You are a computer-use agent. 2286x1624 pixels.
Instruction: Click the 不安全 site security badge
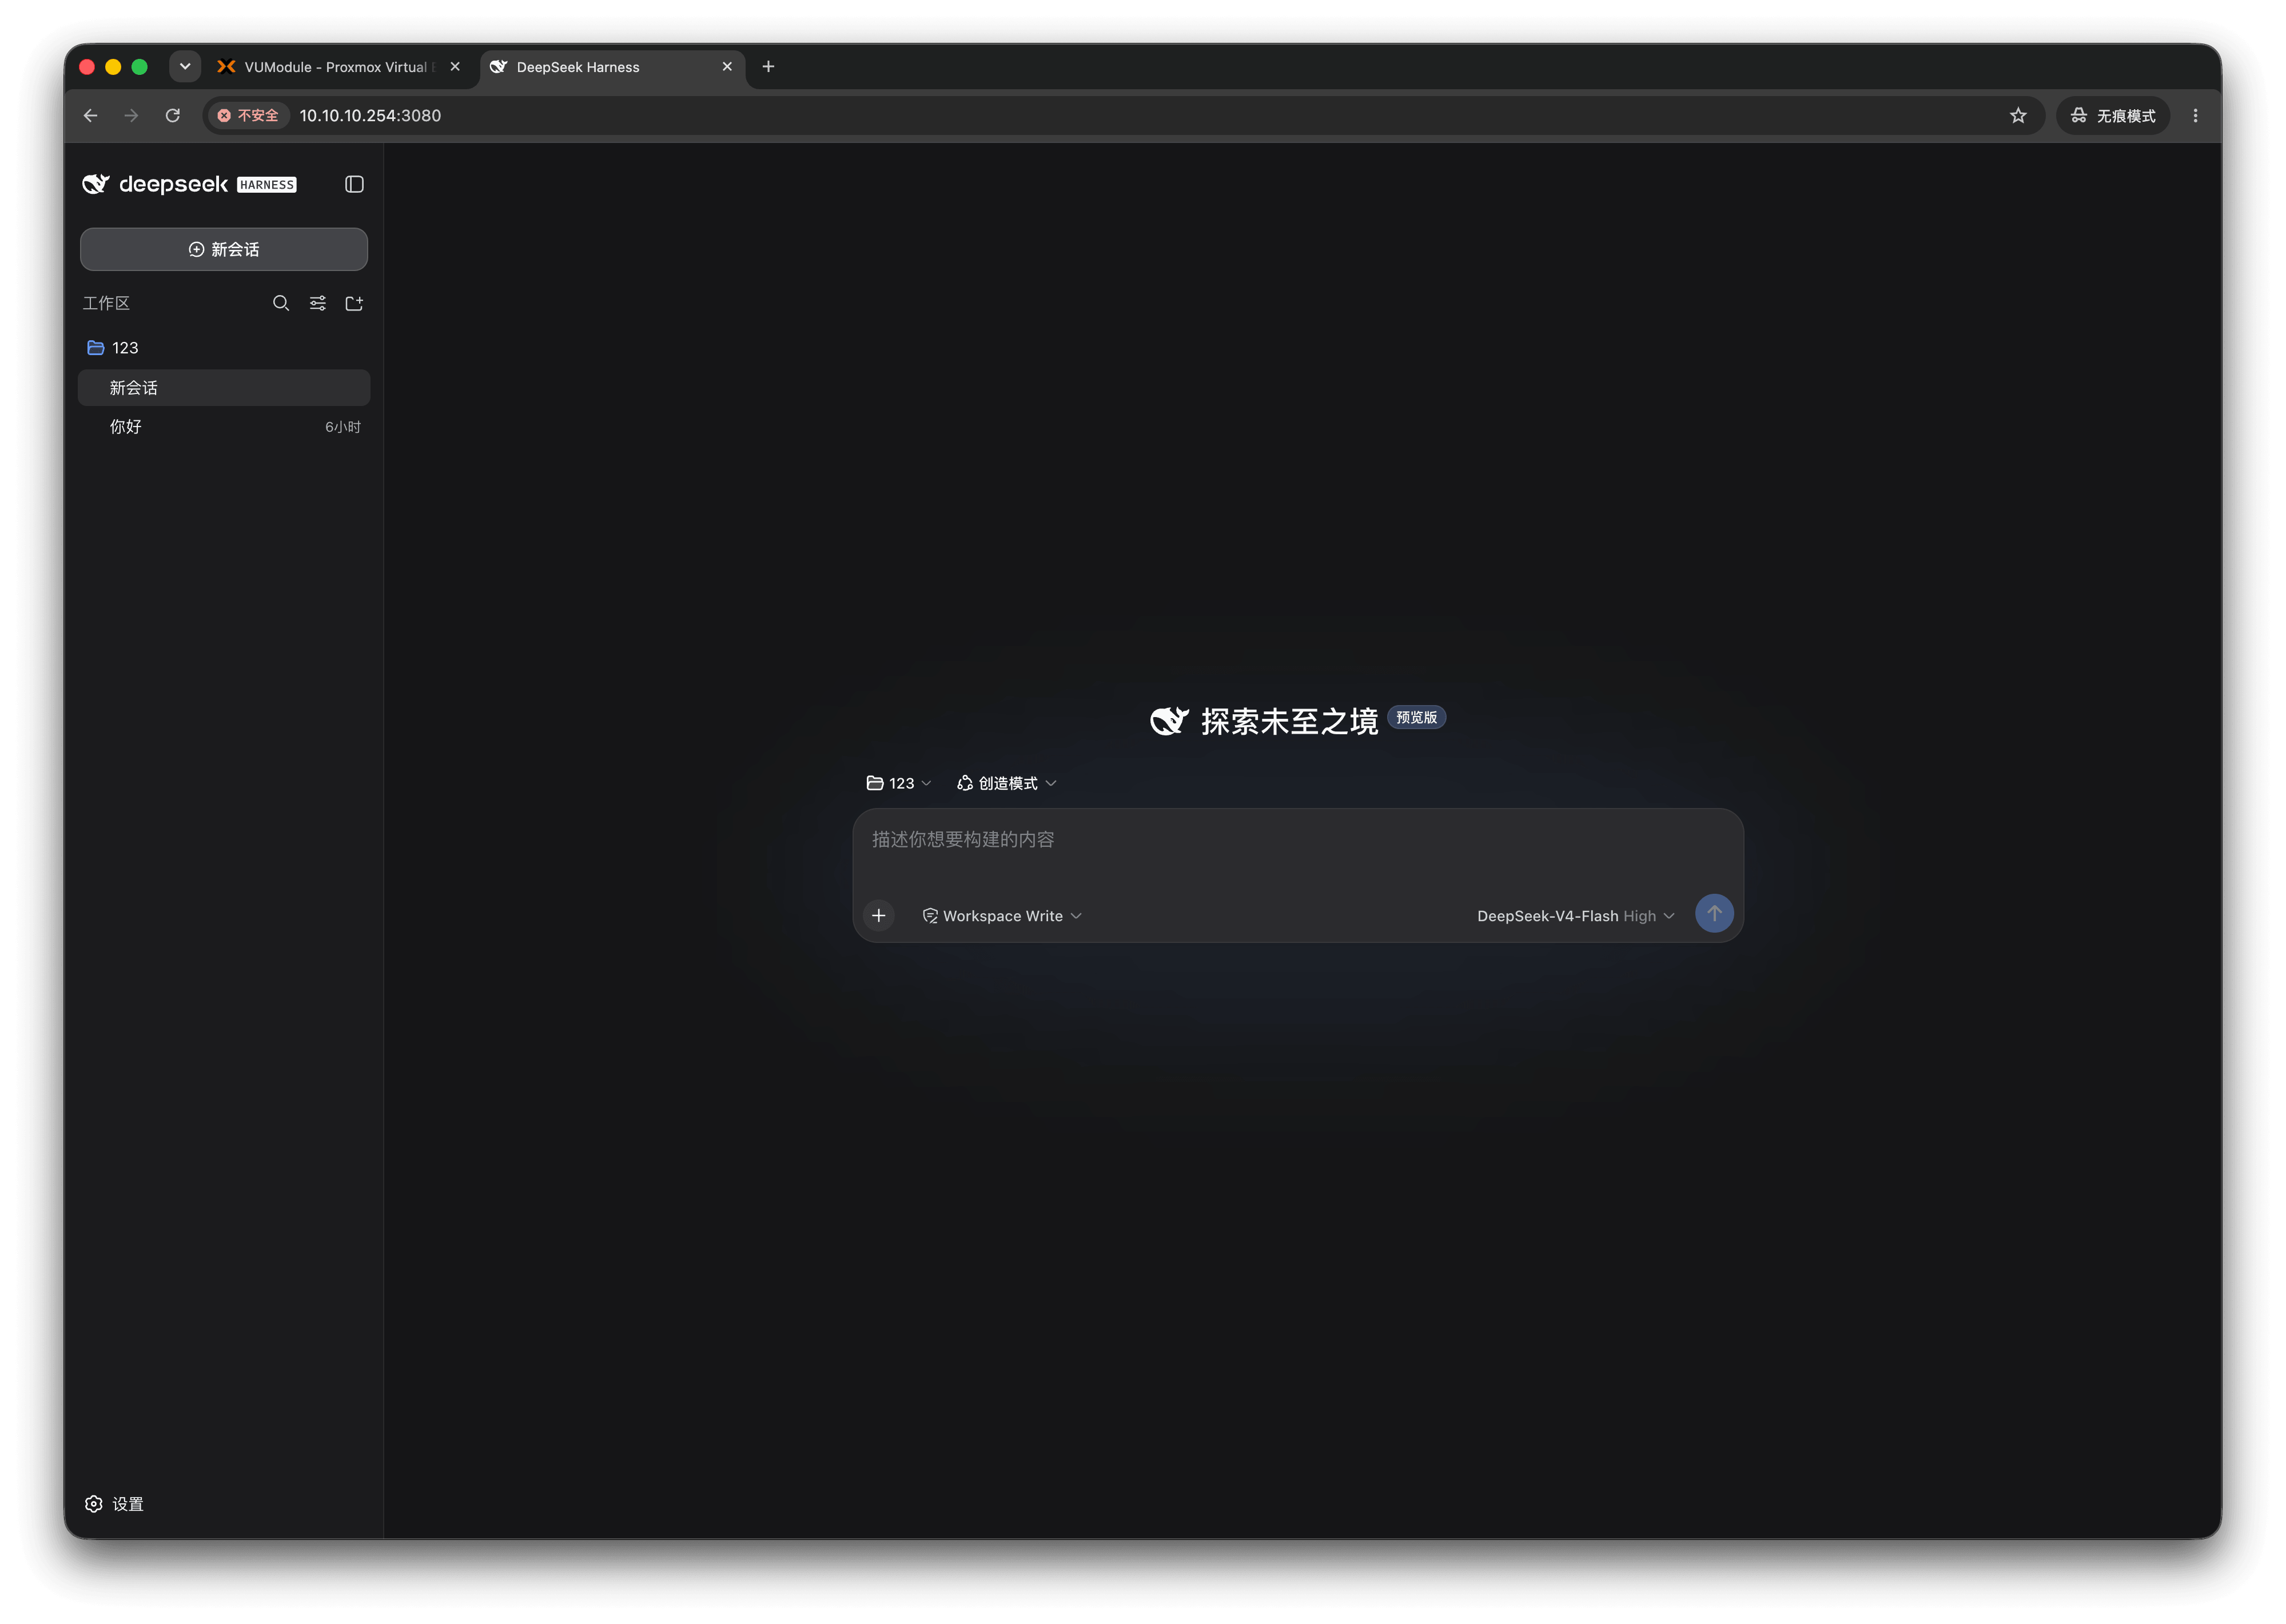coord(249,116)
